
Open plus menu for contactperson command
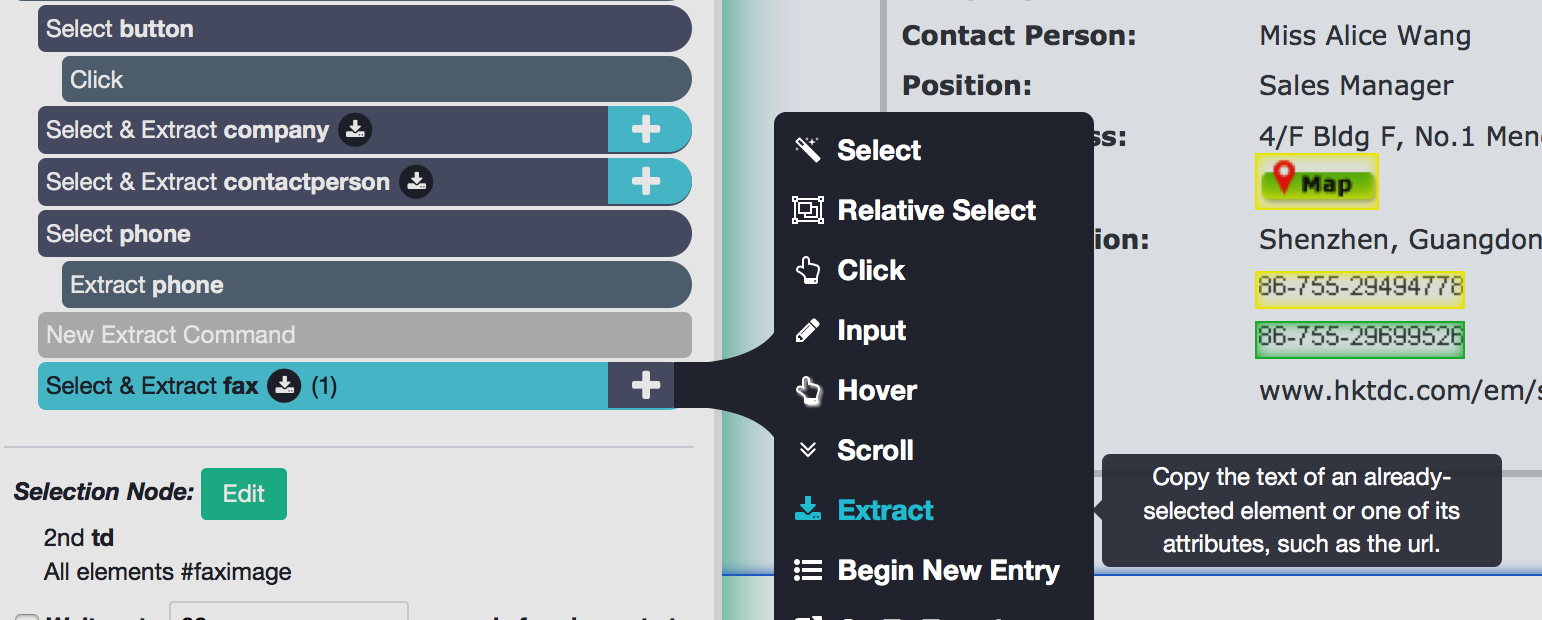pyautogui.click(x=646, y=182)
